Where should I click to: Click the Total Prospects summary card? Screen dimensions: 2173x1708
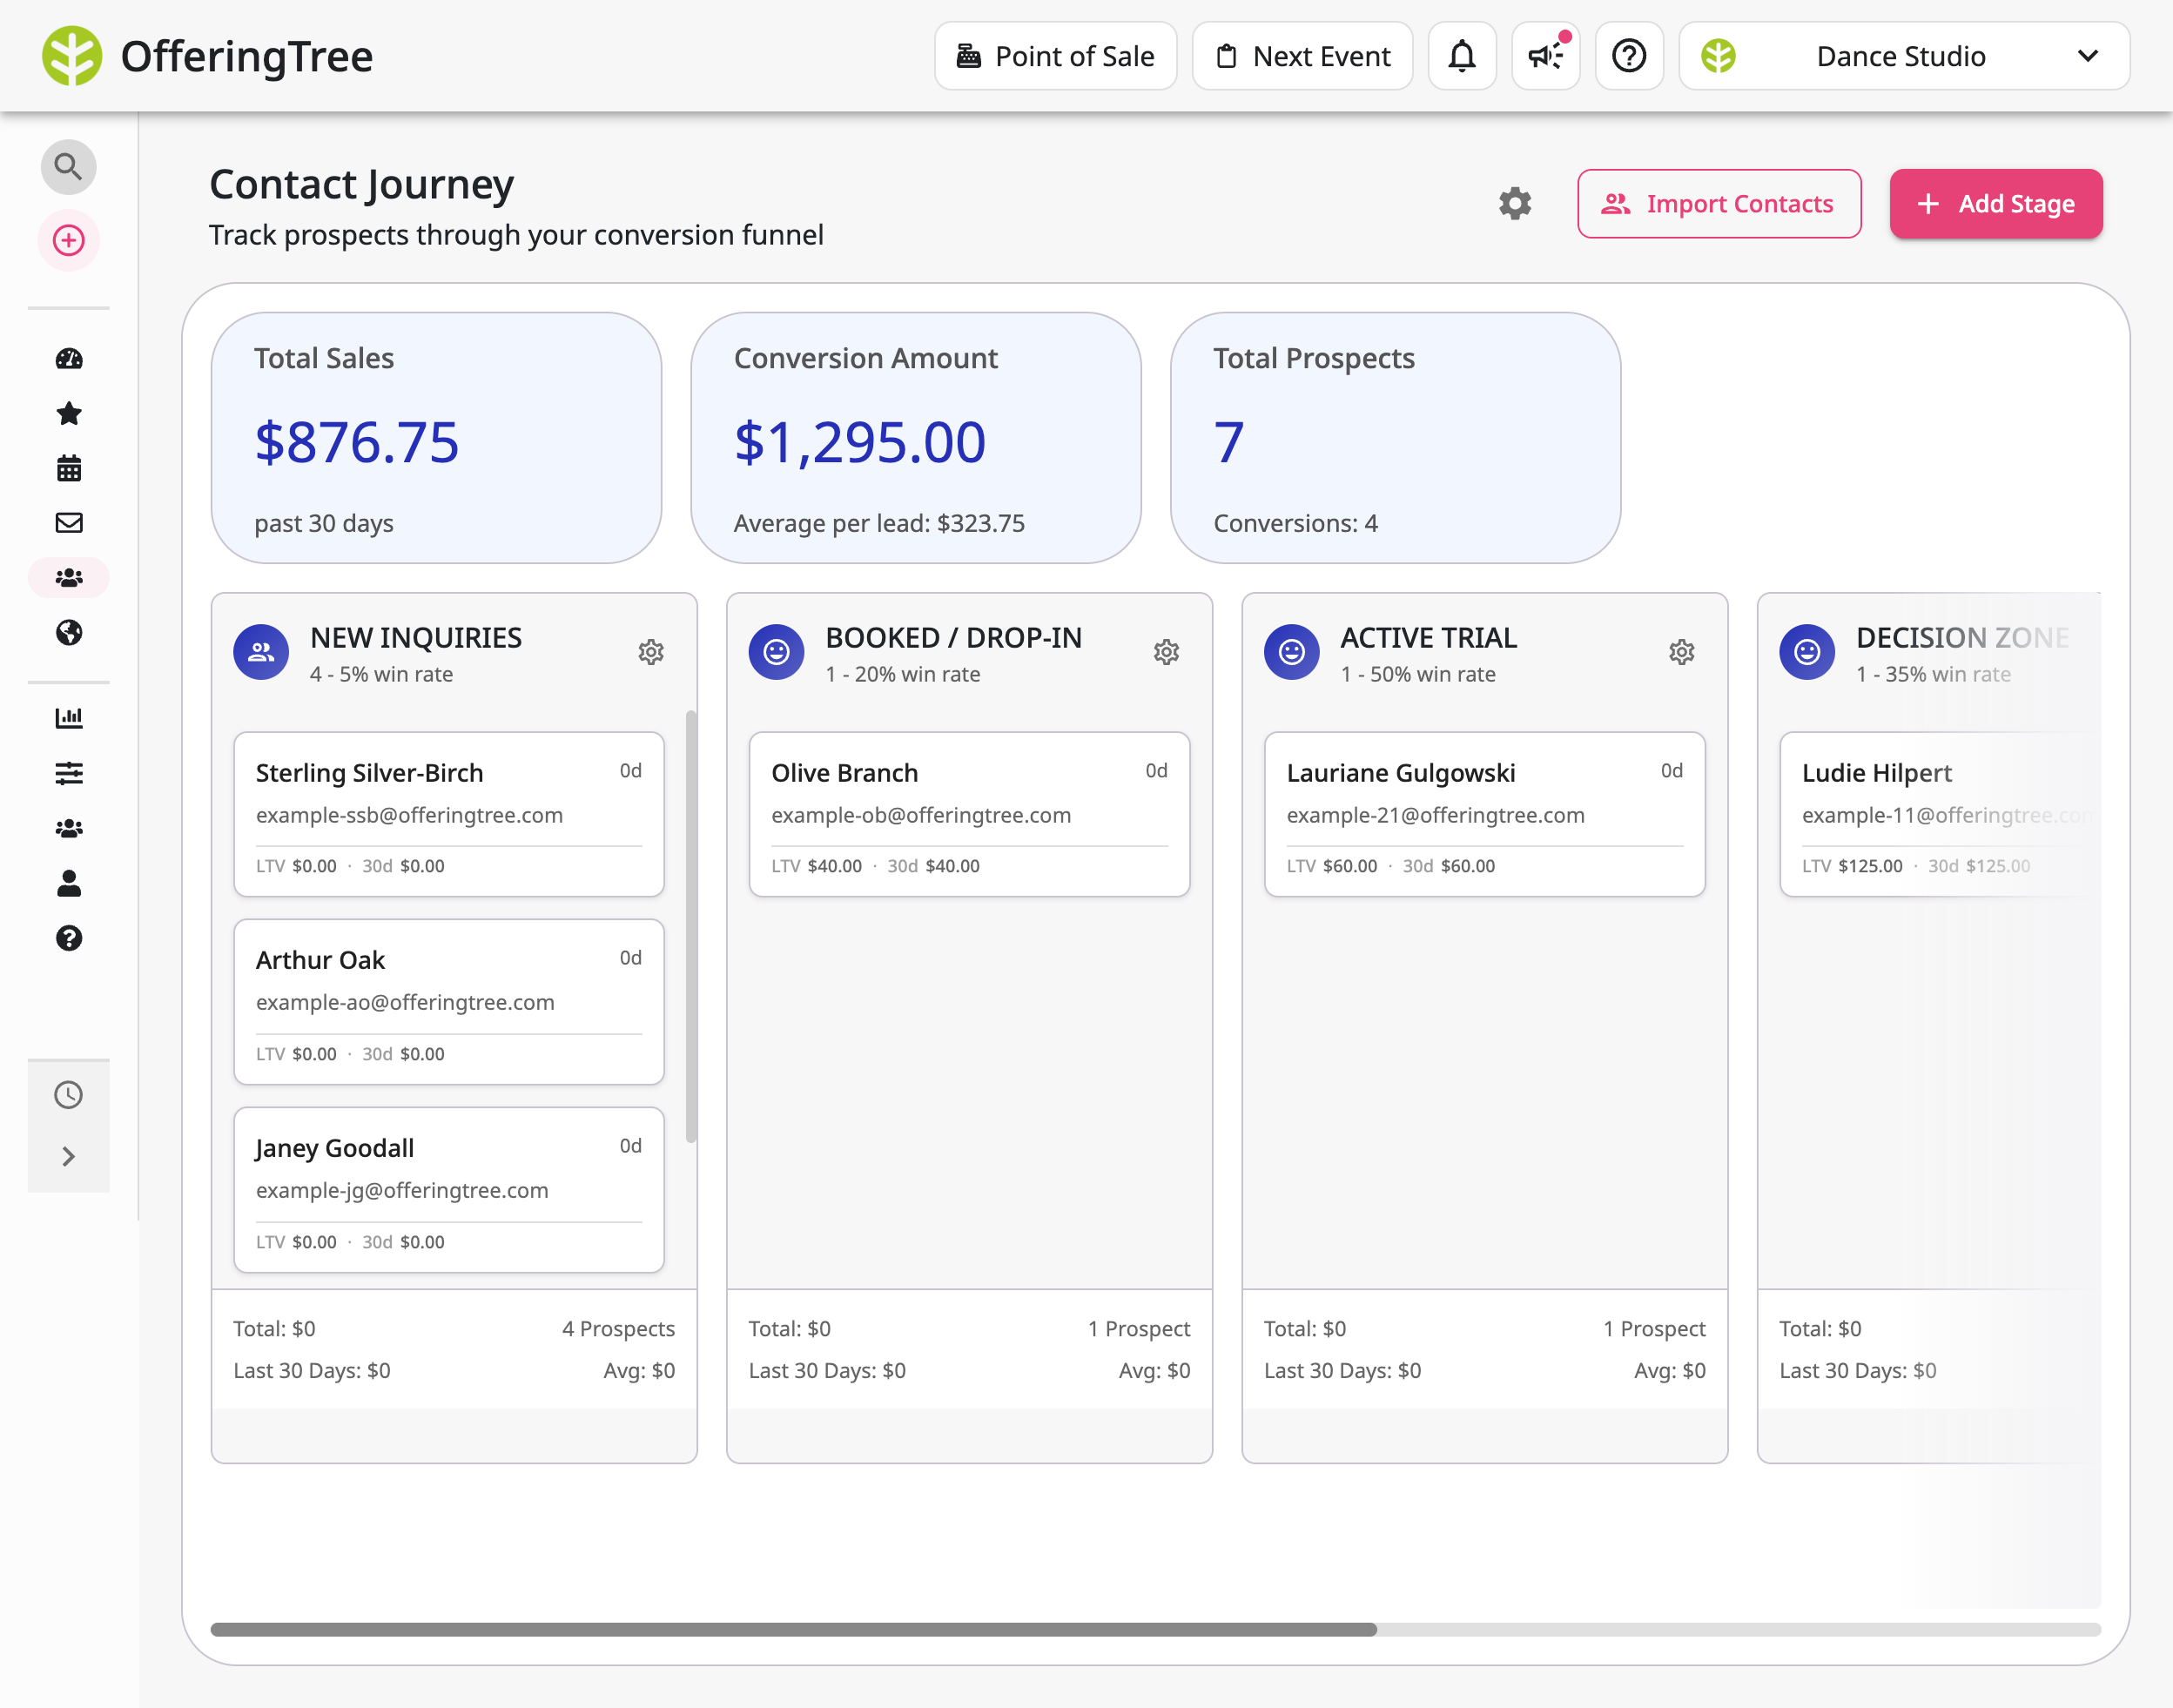coord(1395,438)
